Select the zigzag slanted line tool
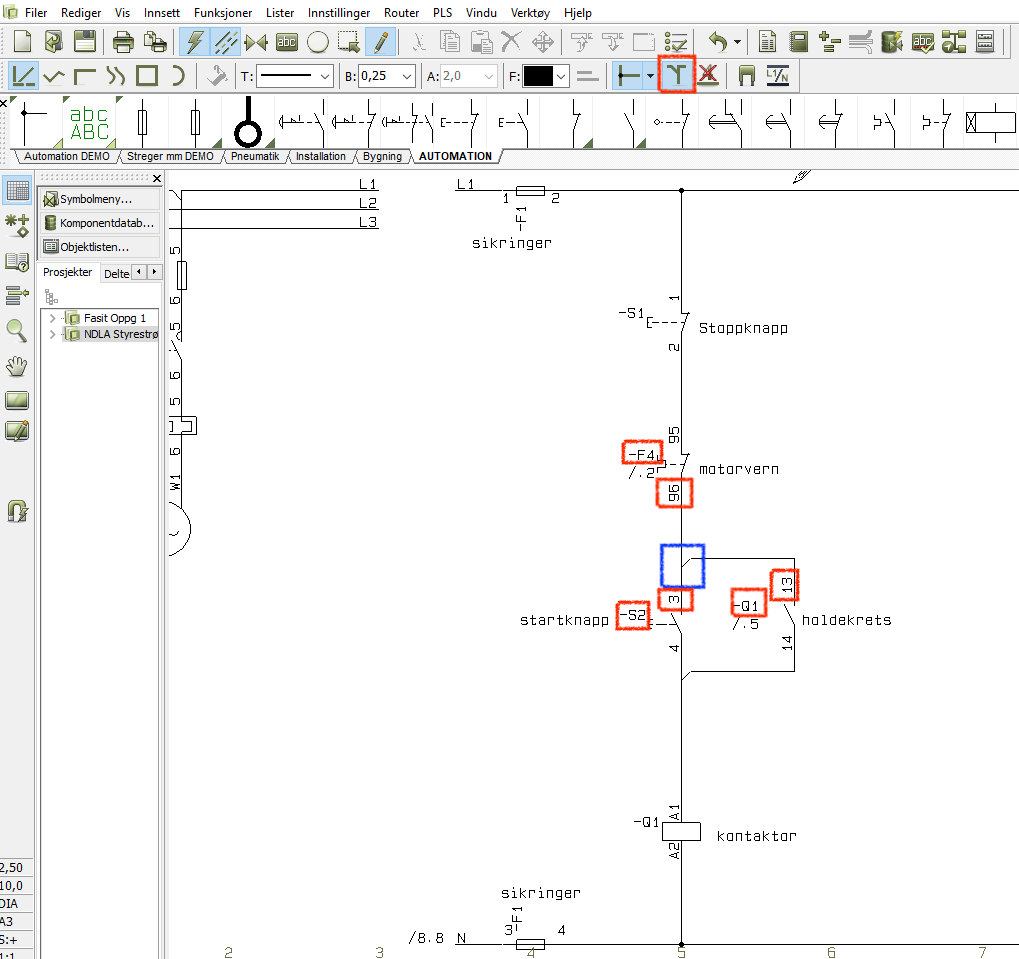Screen dimensions: 1019x959 (x=54, y=77)
